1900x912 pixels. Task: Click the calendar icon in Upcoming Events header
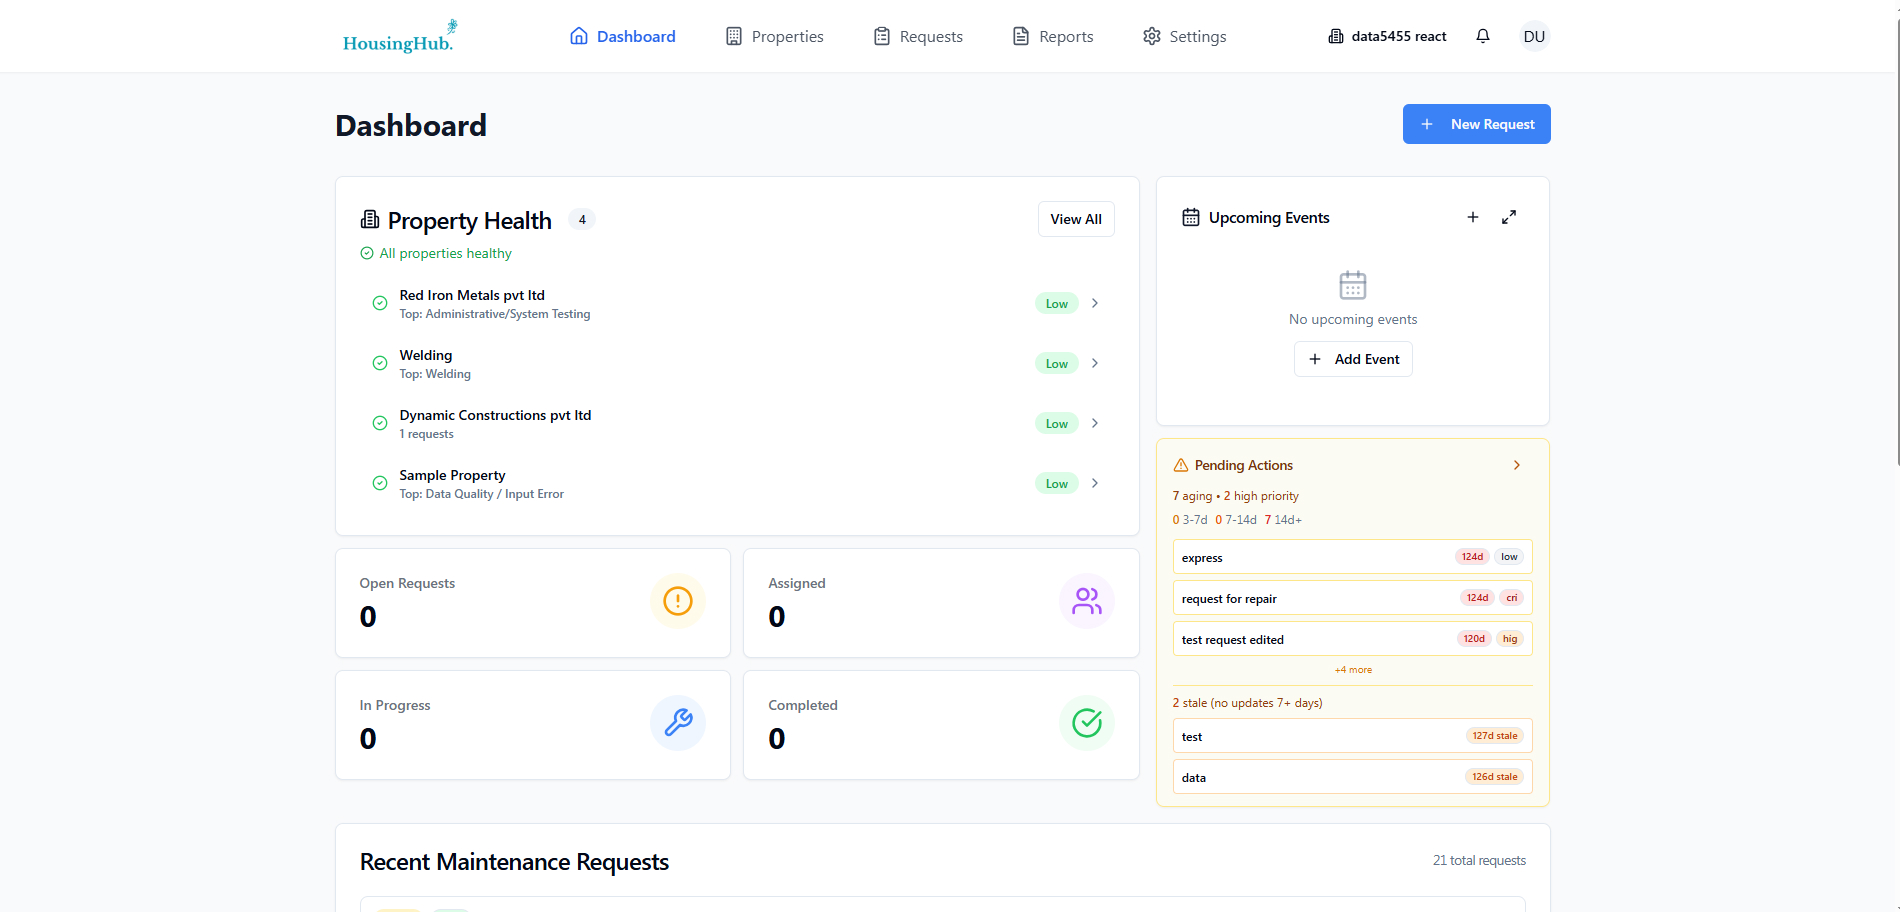1191,216
